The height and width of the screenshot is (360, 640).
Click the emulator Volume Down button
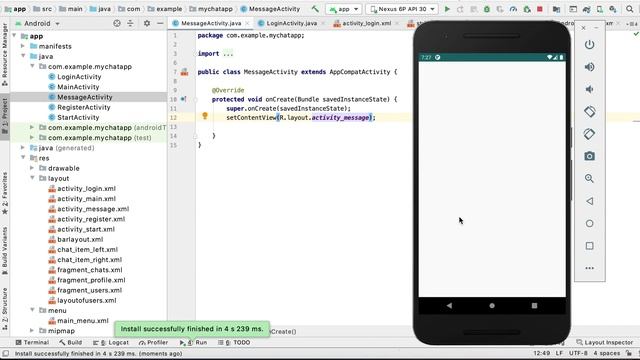[x=589, y=89]
